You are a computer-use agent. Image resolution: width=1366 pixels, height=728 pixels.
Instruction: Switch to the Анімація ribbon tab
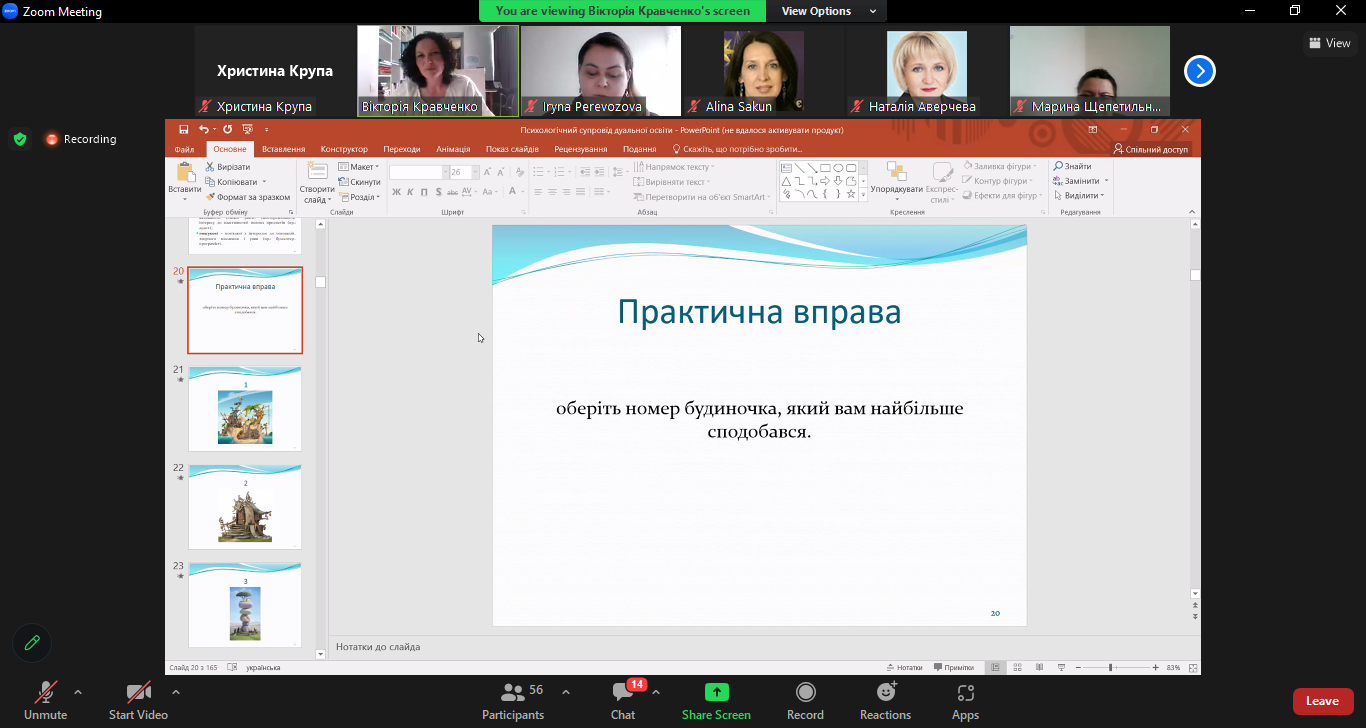click(x=453, y=149)
